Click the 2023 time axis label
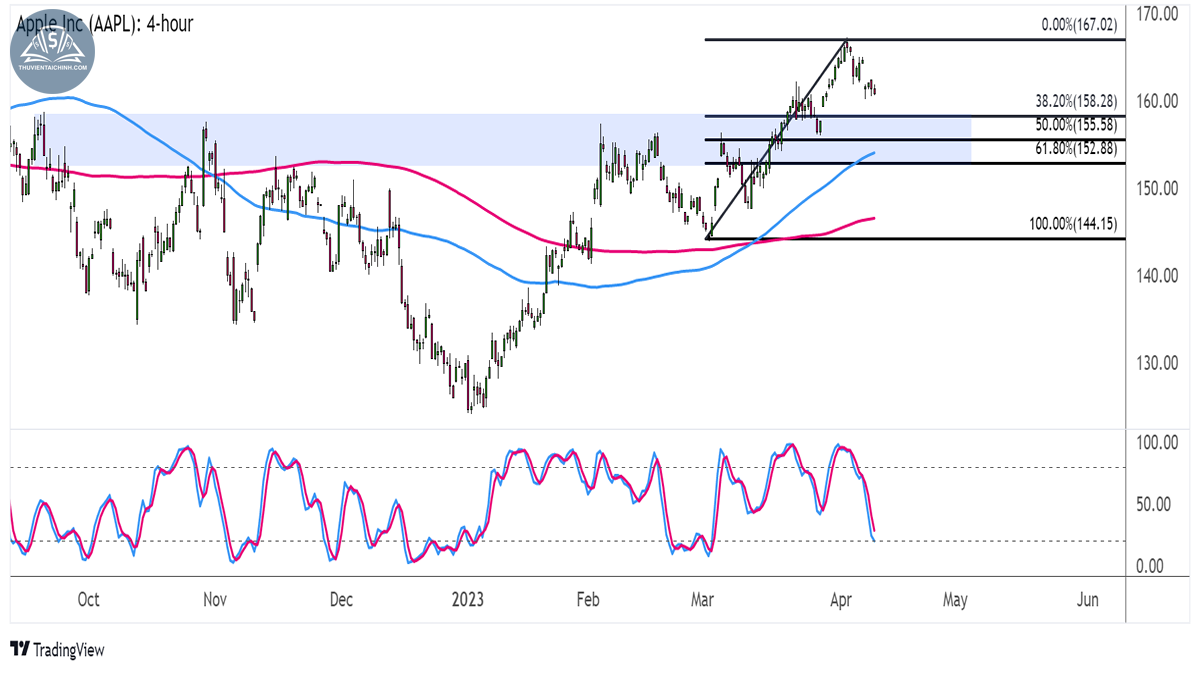This screenshot has width=1200, height=675. pyautogui.click(x=467, y=600)
